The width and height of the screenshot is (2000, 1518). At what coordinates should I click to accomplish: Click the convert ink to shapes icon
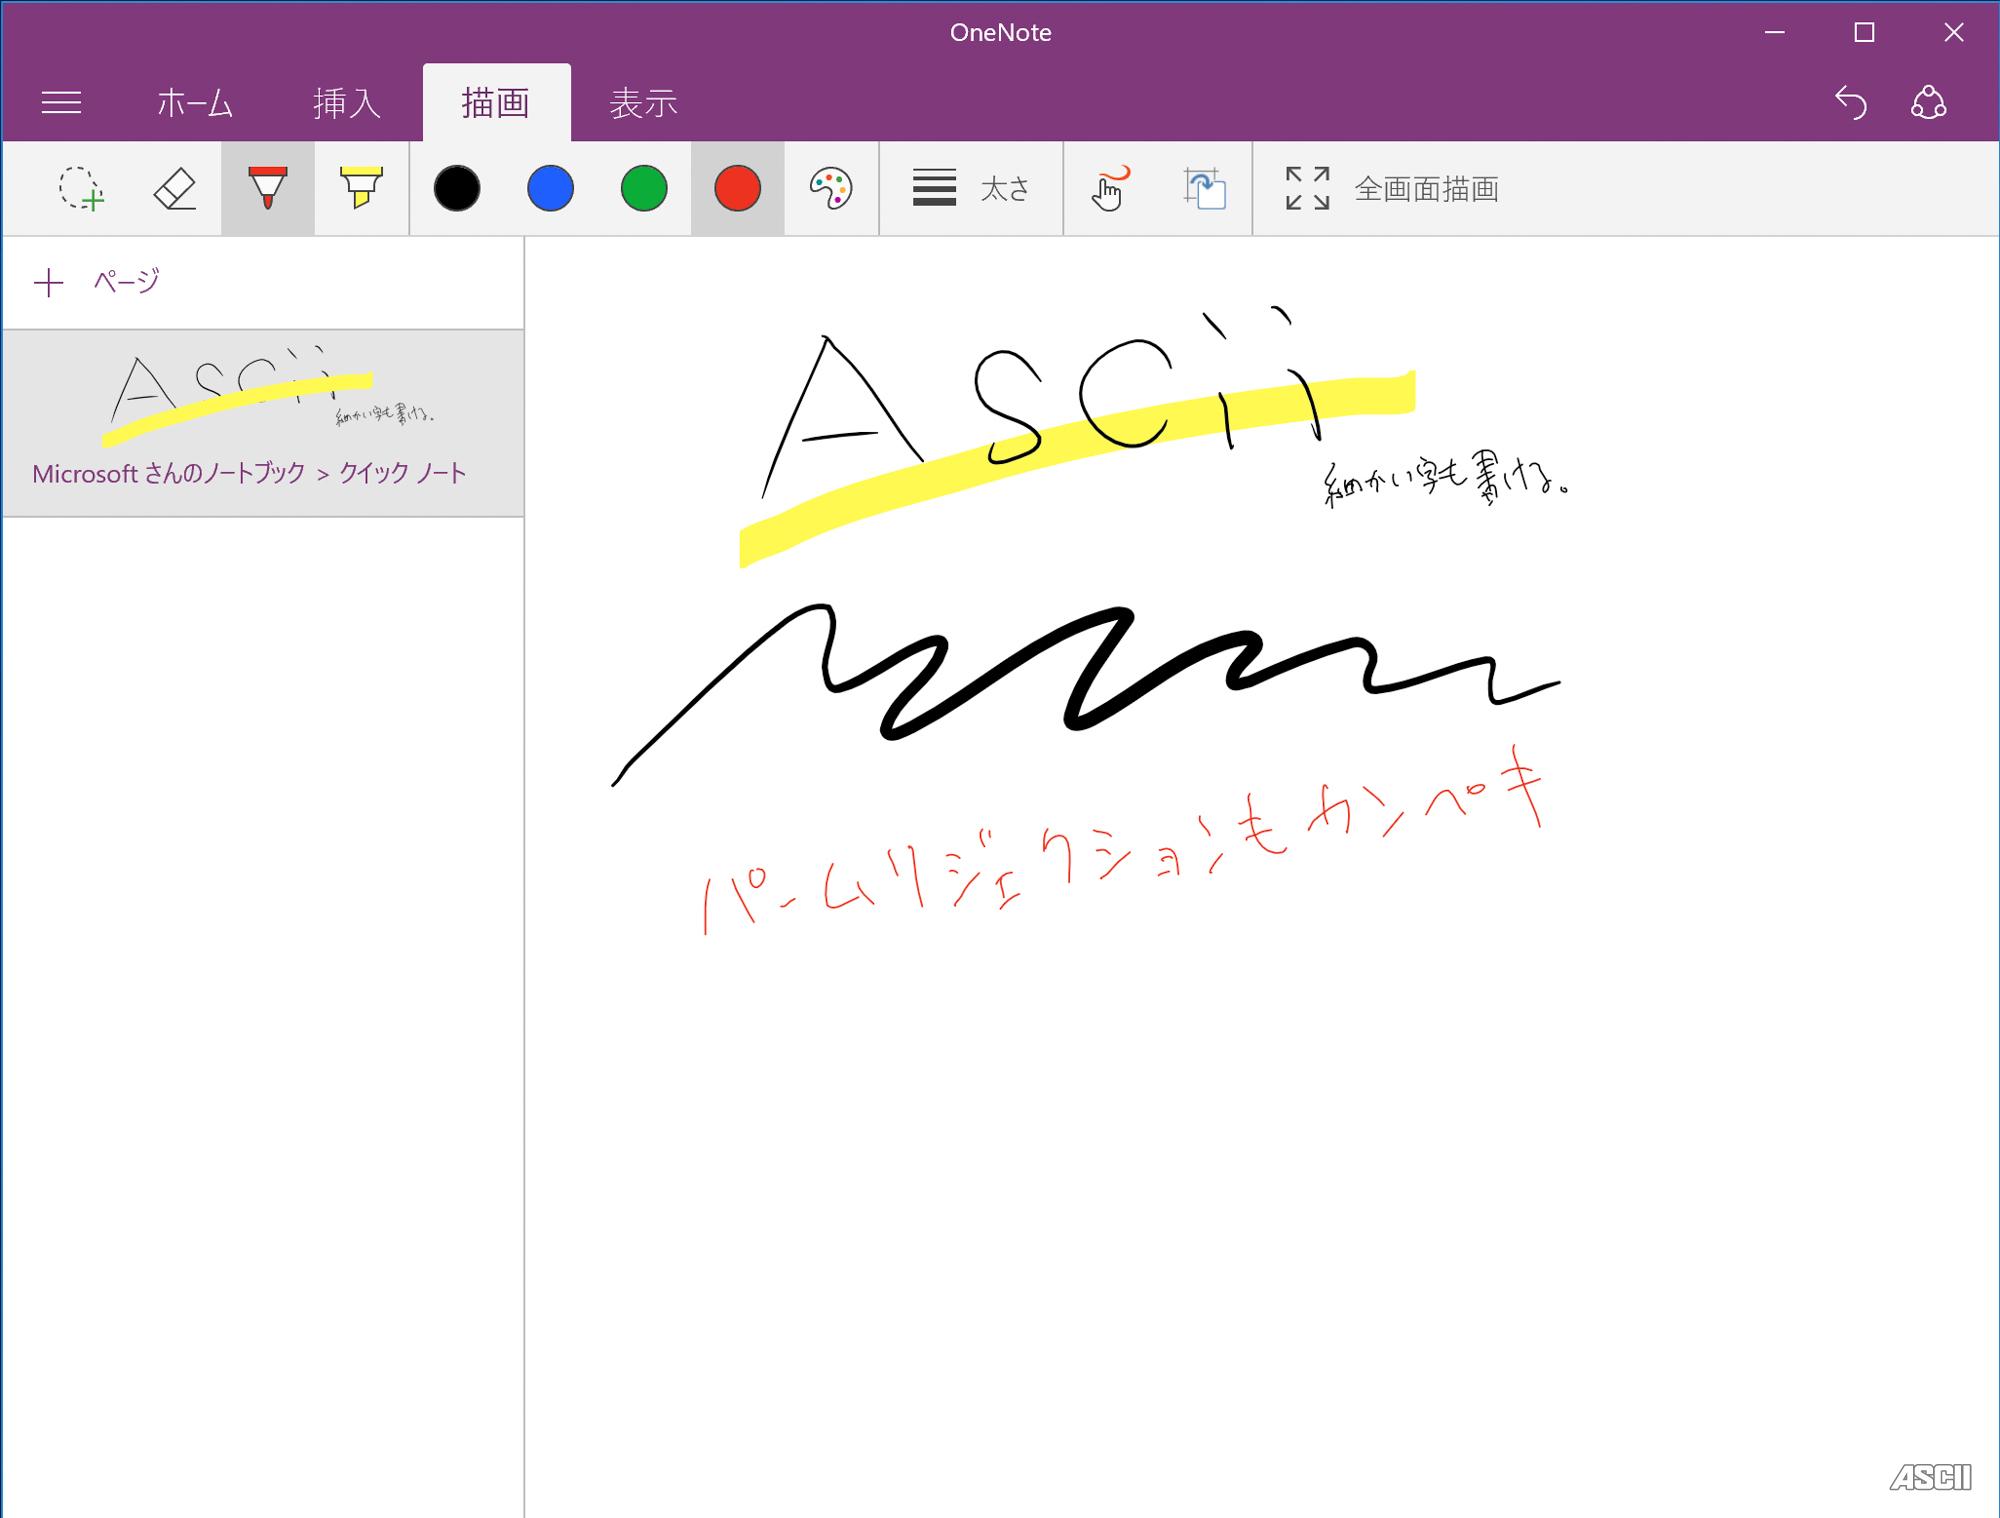pyautogui.click(x=1204, y=188)
